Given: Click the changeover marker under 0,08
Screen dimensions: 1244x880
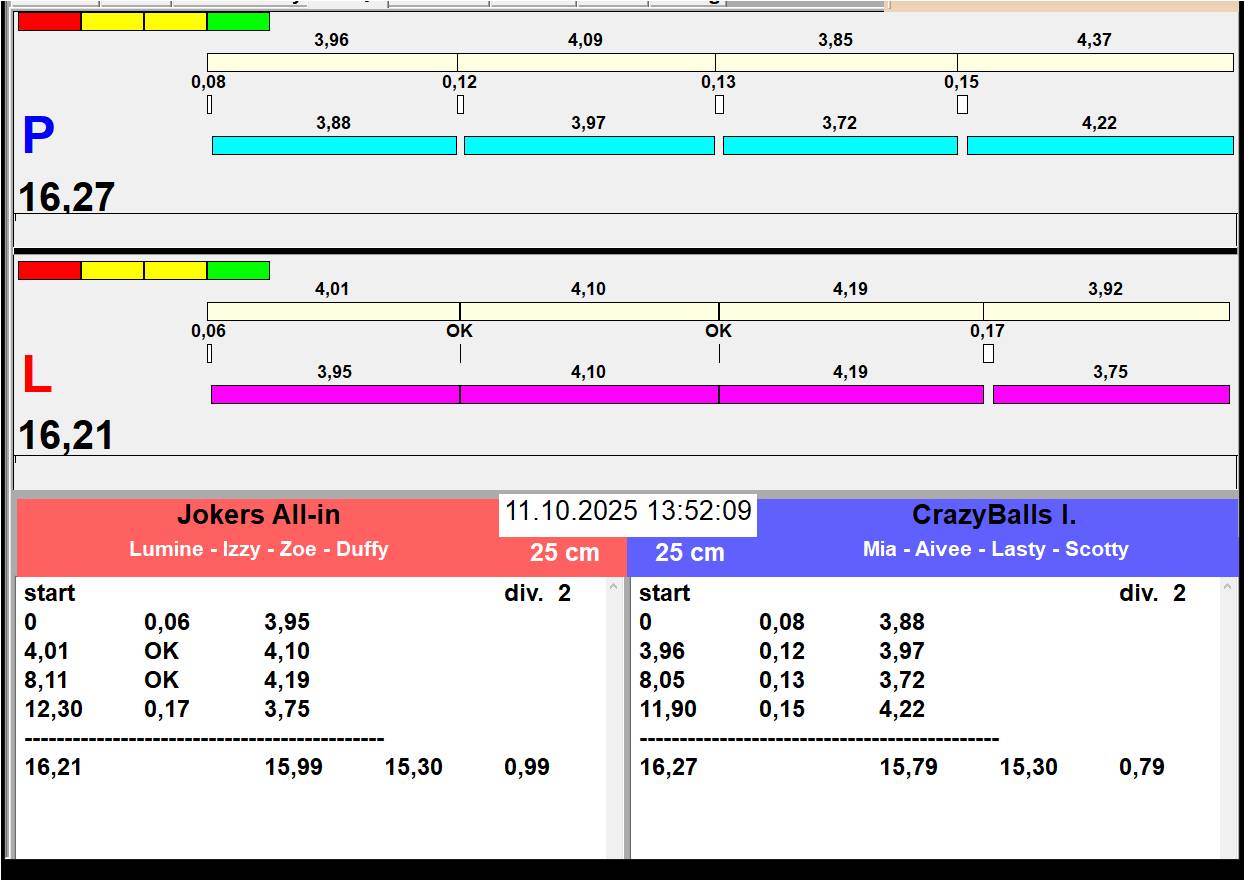Looking at the screenshot, I should pos(210,104).
